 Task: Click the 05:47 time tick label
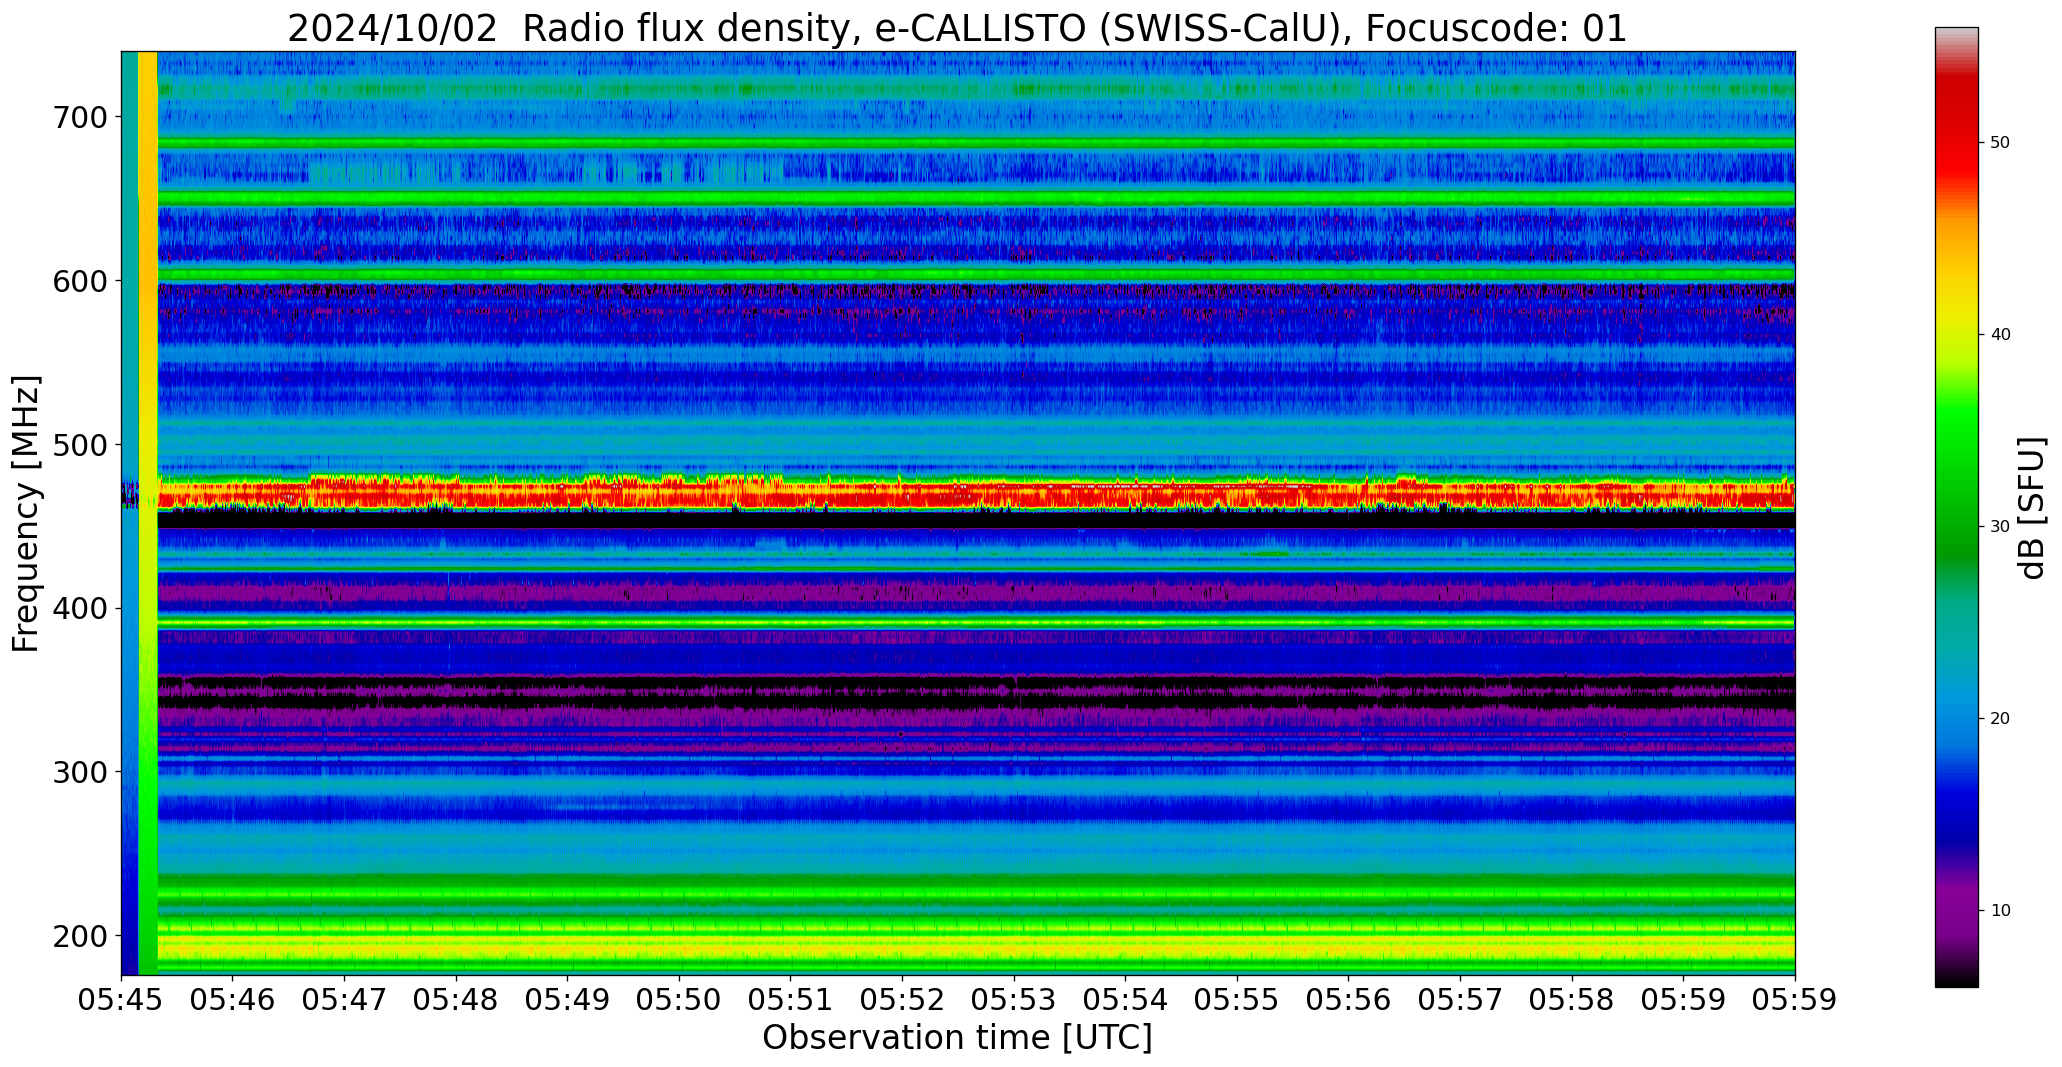[345, 1000]
